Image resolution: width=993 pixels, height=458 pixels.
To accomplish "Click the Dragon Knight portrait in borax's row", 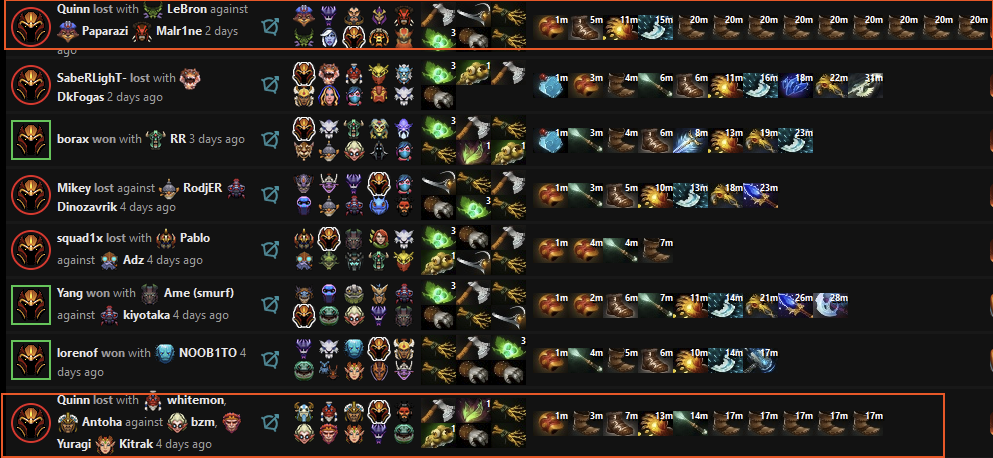I will (31, 140).
